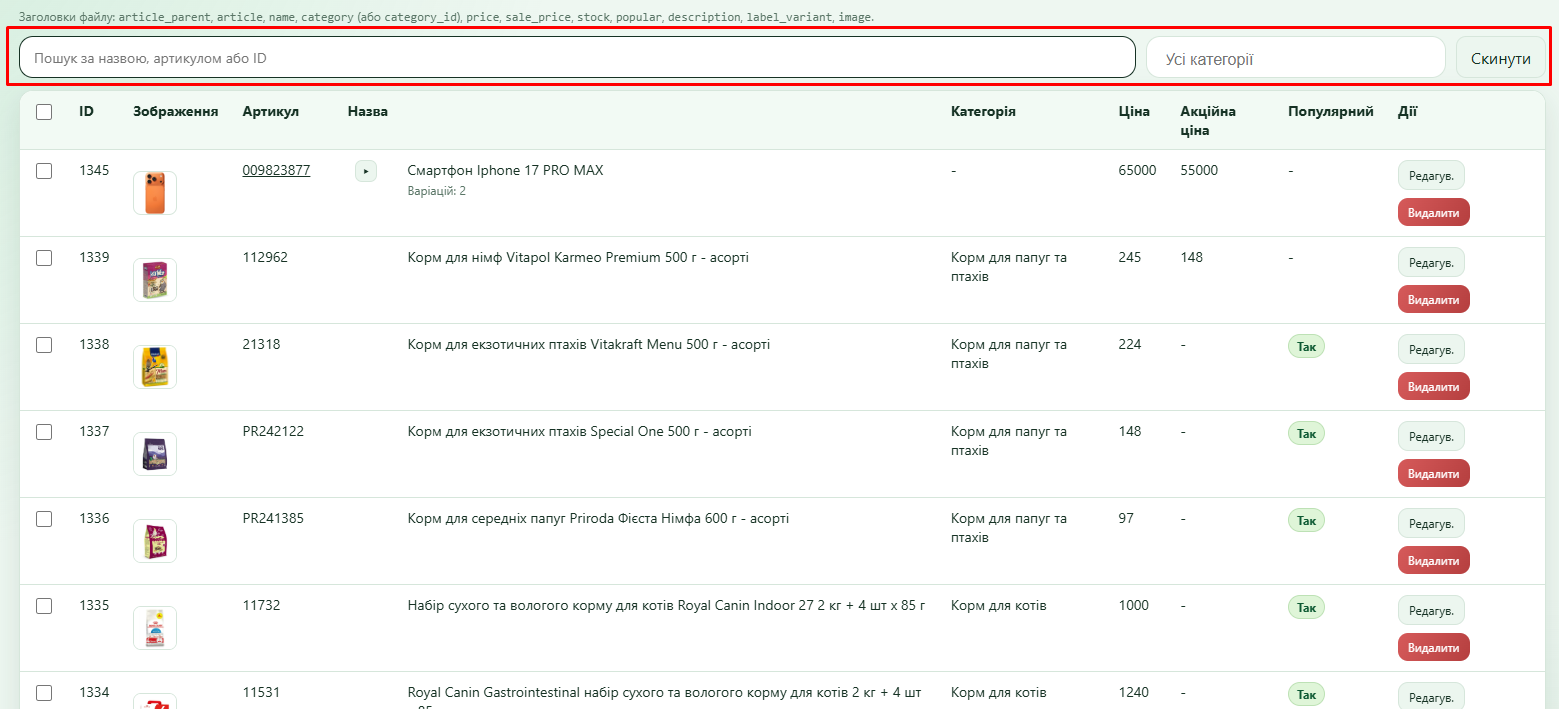Select product name 'Смартфон Iphone 17 PRO MAX'
The height and width of the screenshot is (709, 1559).
coord(506,170)
